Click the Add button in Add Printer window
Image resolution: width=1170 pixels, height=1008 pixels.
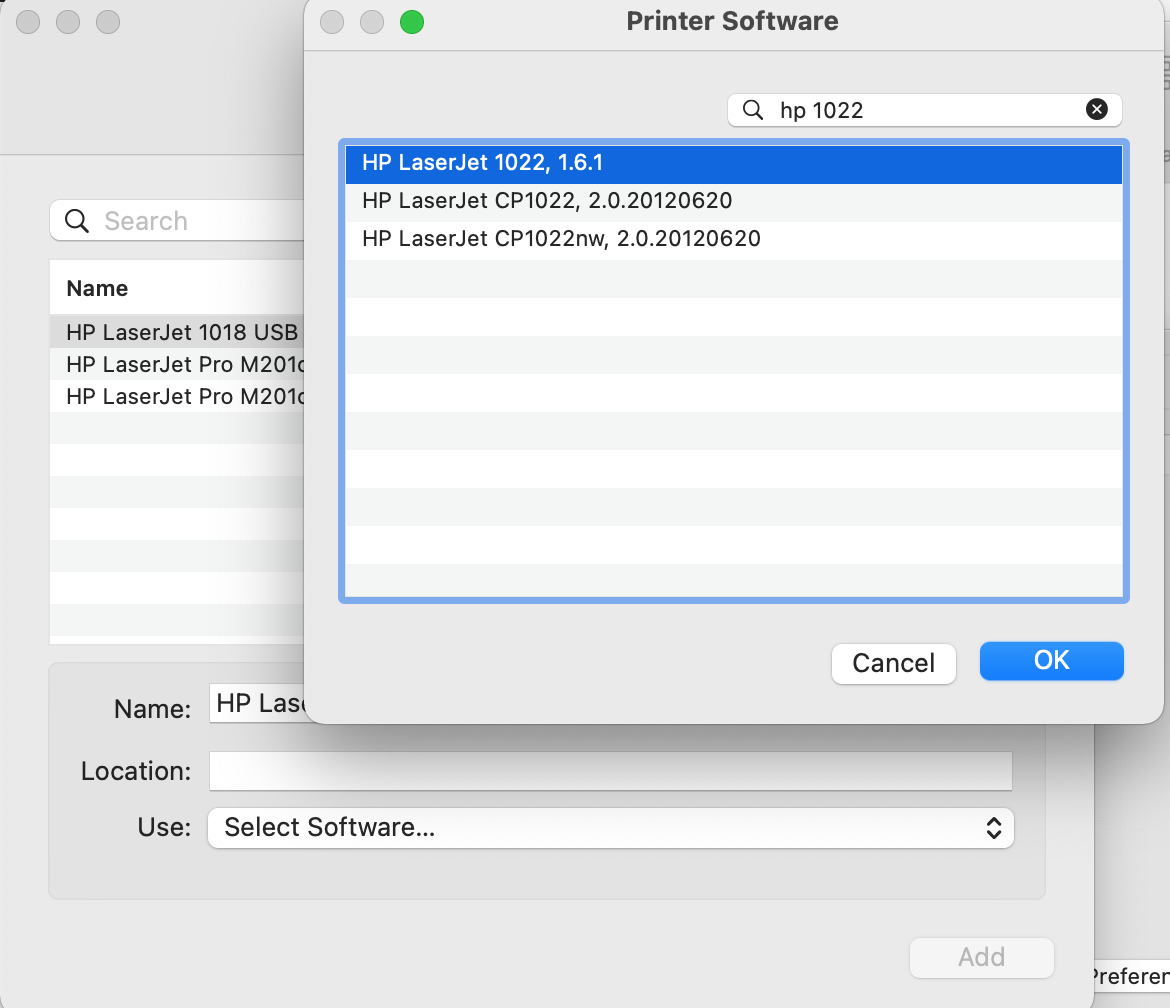tap(981, 957)
